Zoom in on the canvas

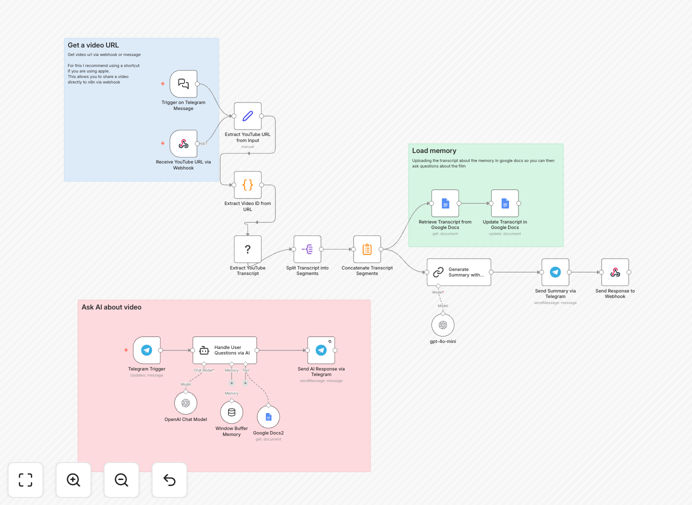73,480
